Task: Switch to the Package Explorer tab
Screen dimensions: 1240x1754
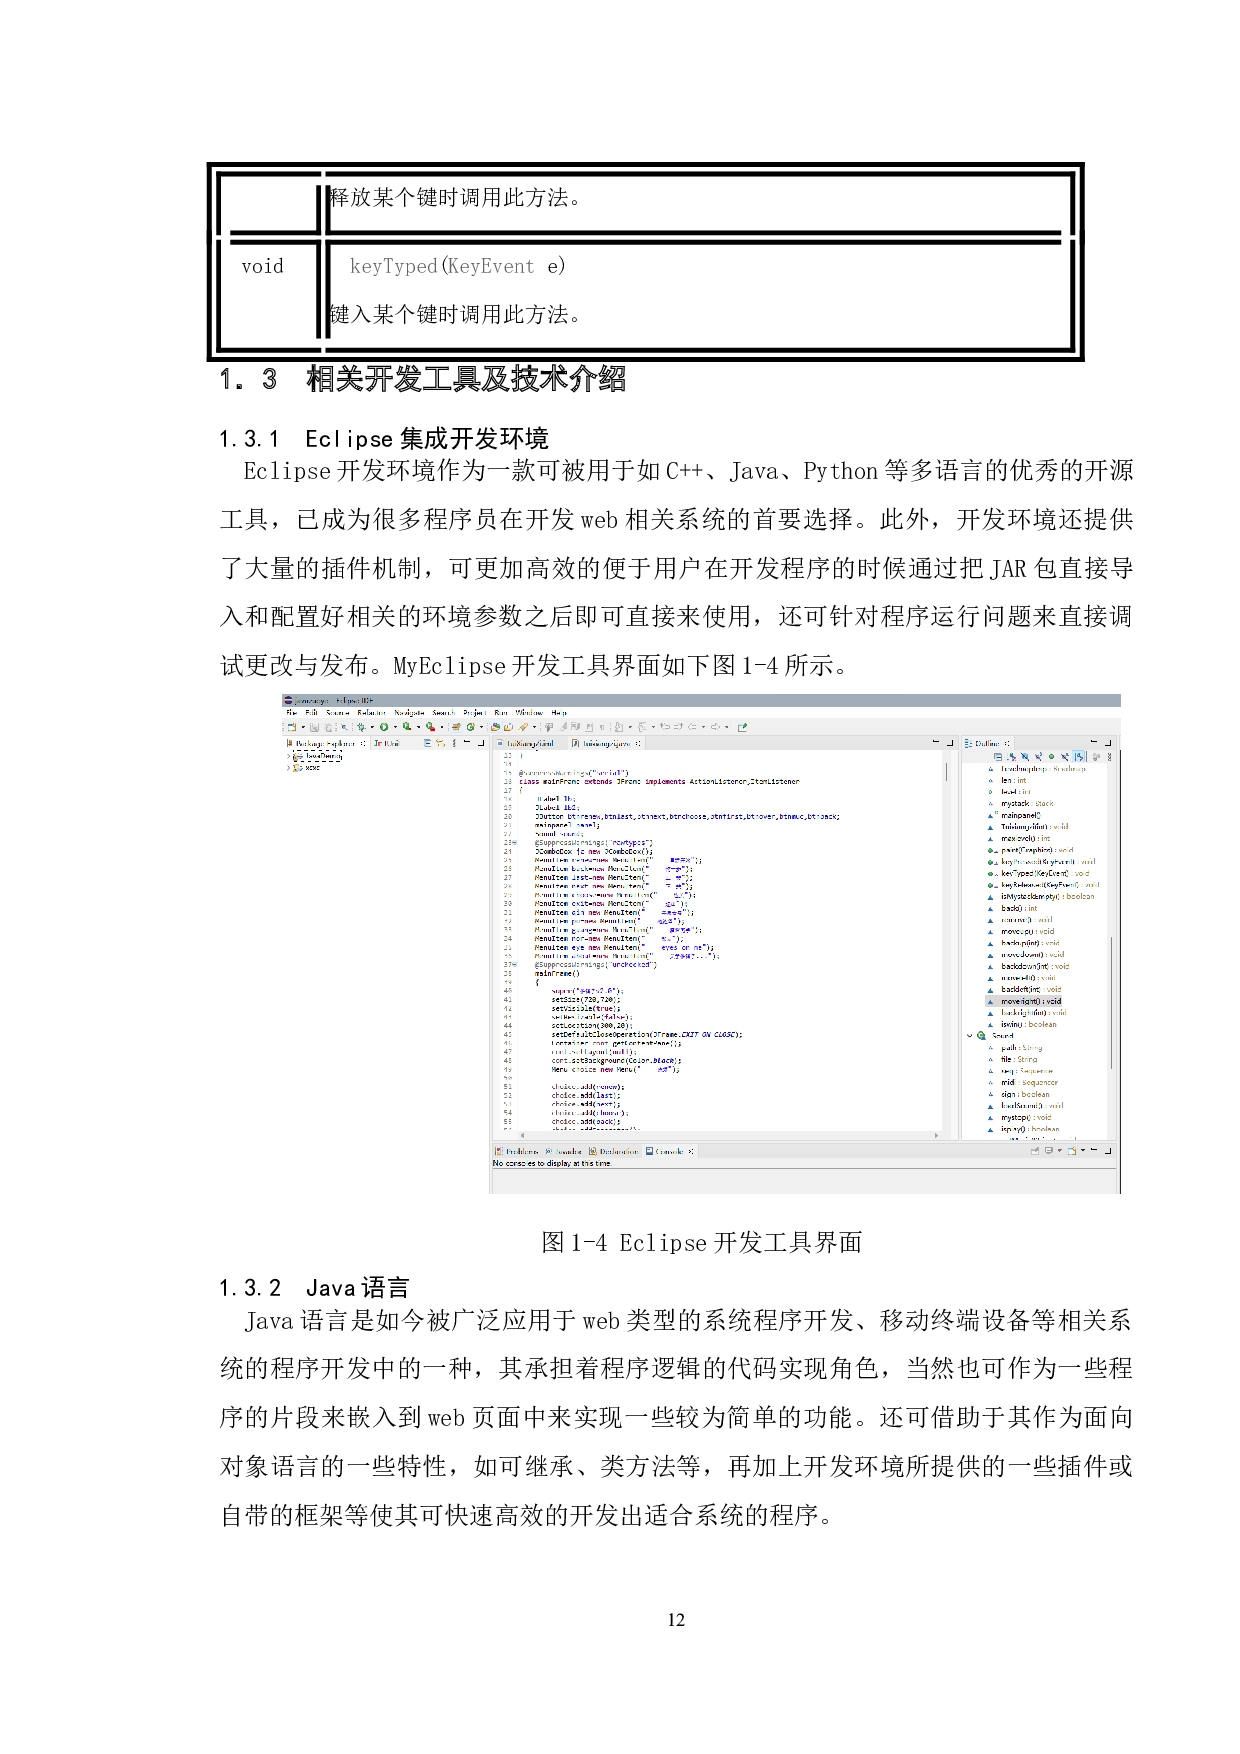Action: tap(325, 744)
